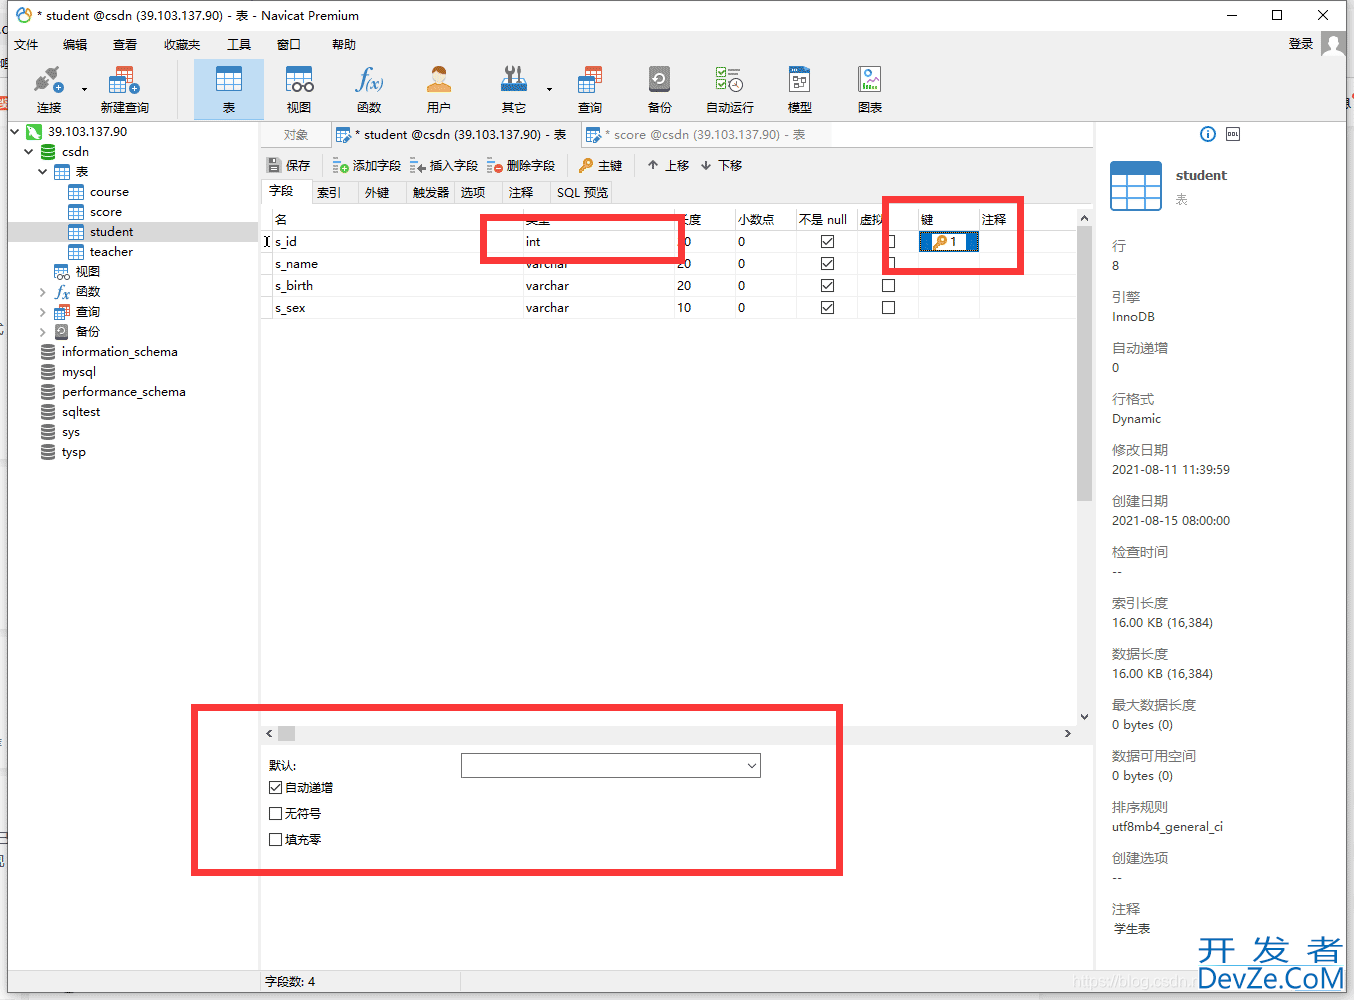The image size is (1354, 1000).
Task: Click Delete Field (删除字段)
Action: tap(521, 165)
